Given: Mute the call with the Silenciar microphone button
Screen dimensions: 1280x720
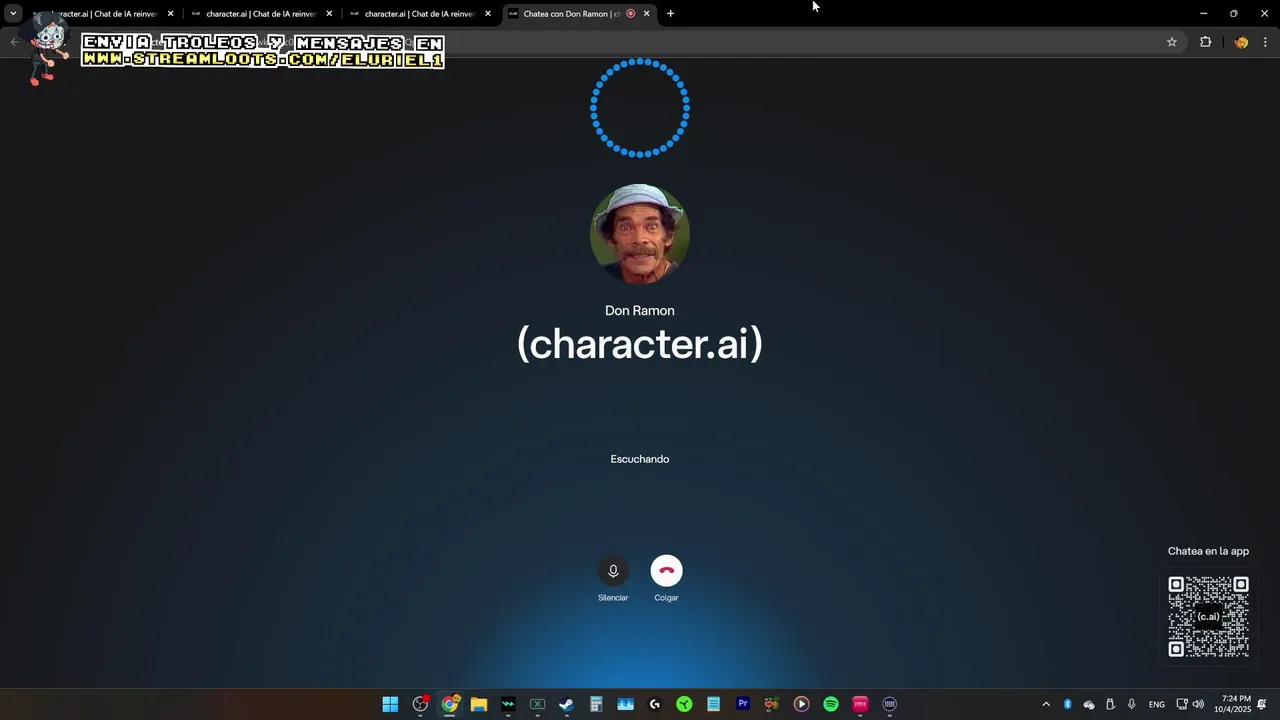Looking at the screenshot, I should 613,571.
